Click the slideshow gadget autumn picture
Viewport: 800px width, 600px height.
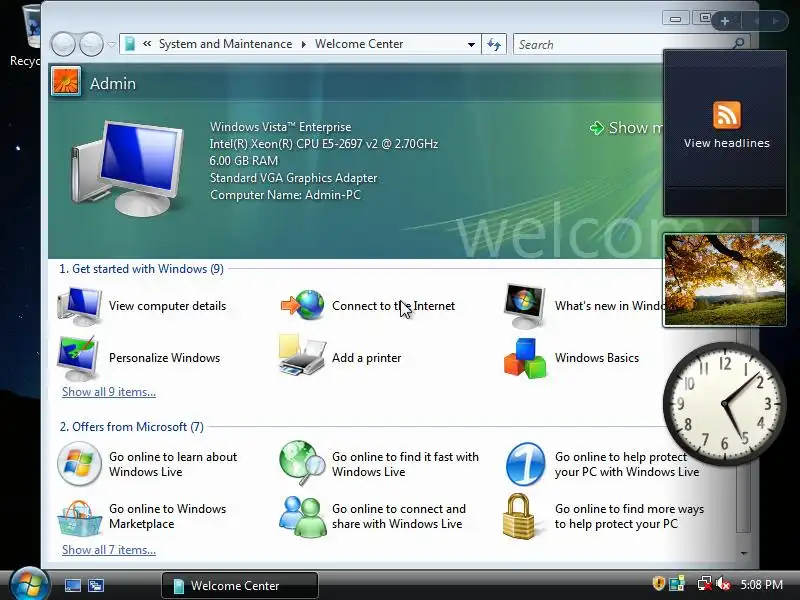[x=724, y=280]
